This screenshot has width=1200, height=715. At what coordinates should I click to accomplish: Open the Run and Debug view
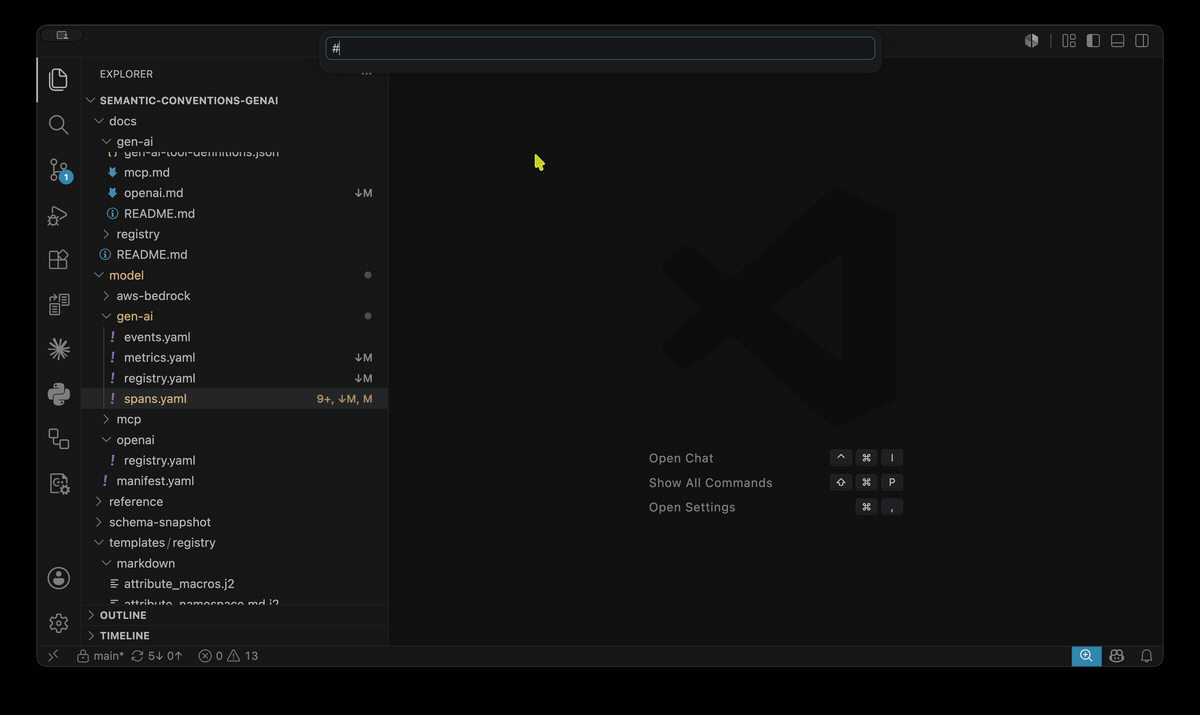click(58, 215)
